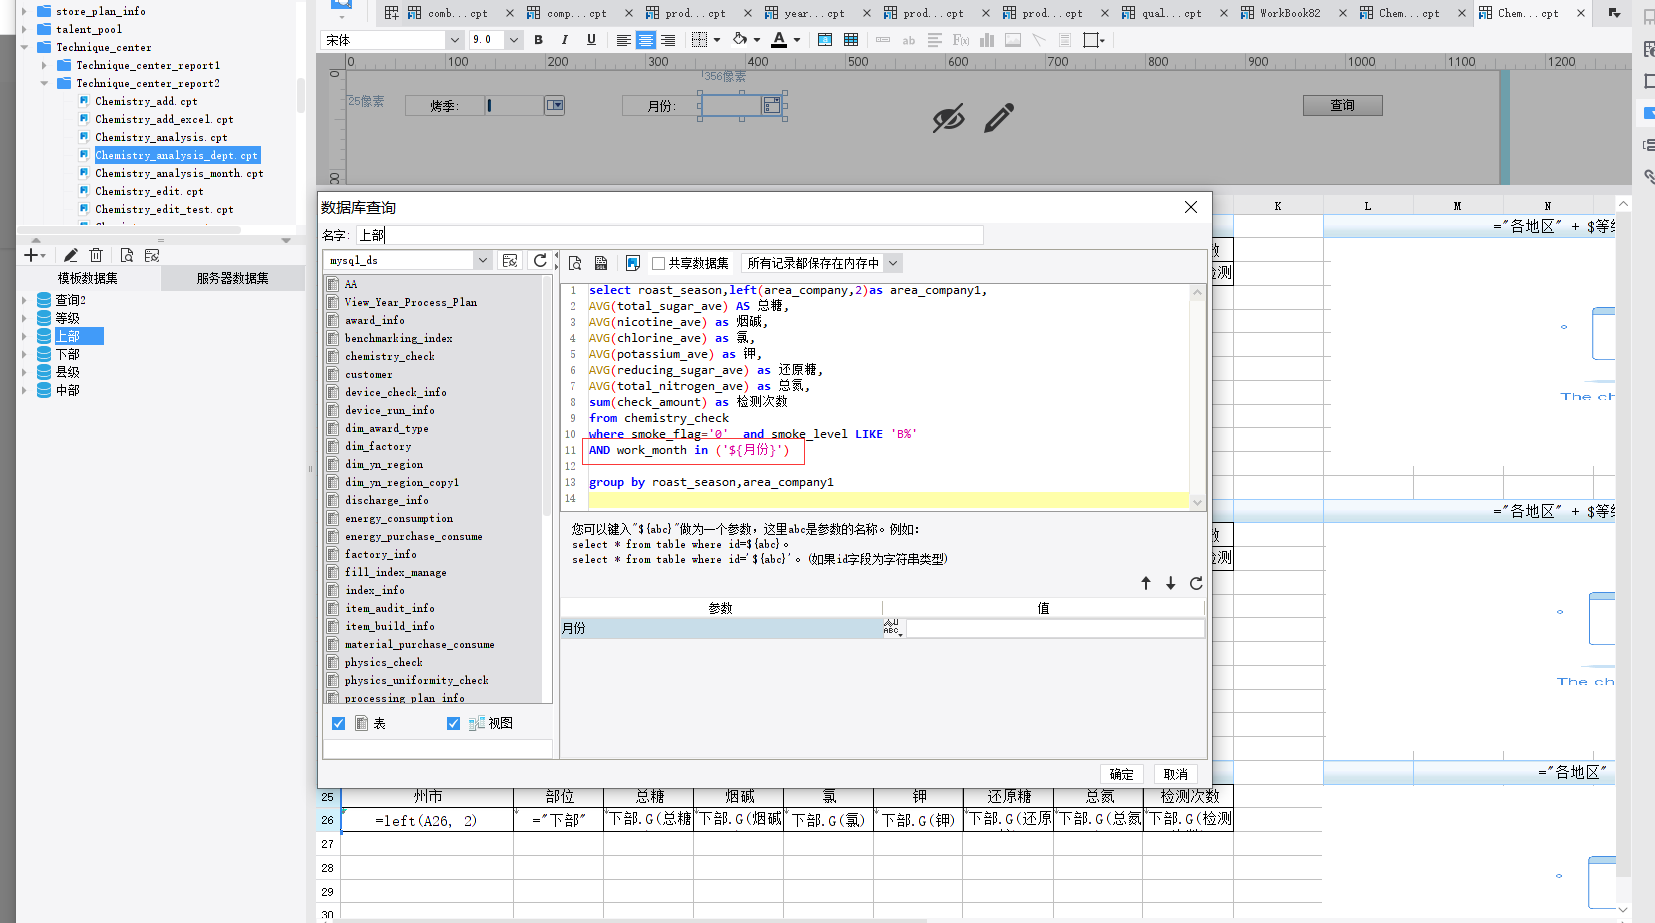Click the insert formula F(x) icon
The height and width of the screenshot is (923, 1655).
[x=961, y=40]
